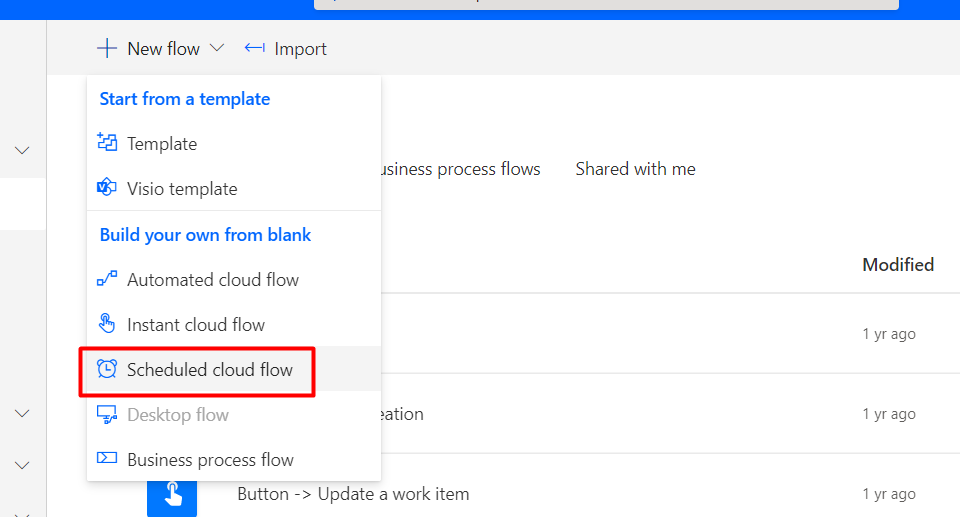Viewport: 960px width, 517px height.
Task: Click the Import button
Action: [x=285, y=48]
